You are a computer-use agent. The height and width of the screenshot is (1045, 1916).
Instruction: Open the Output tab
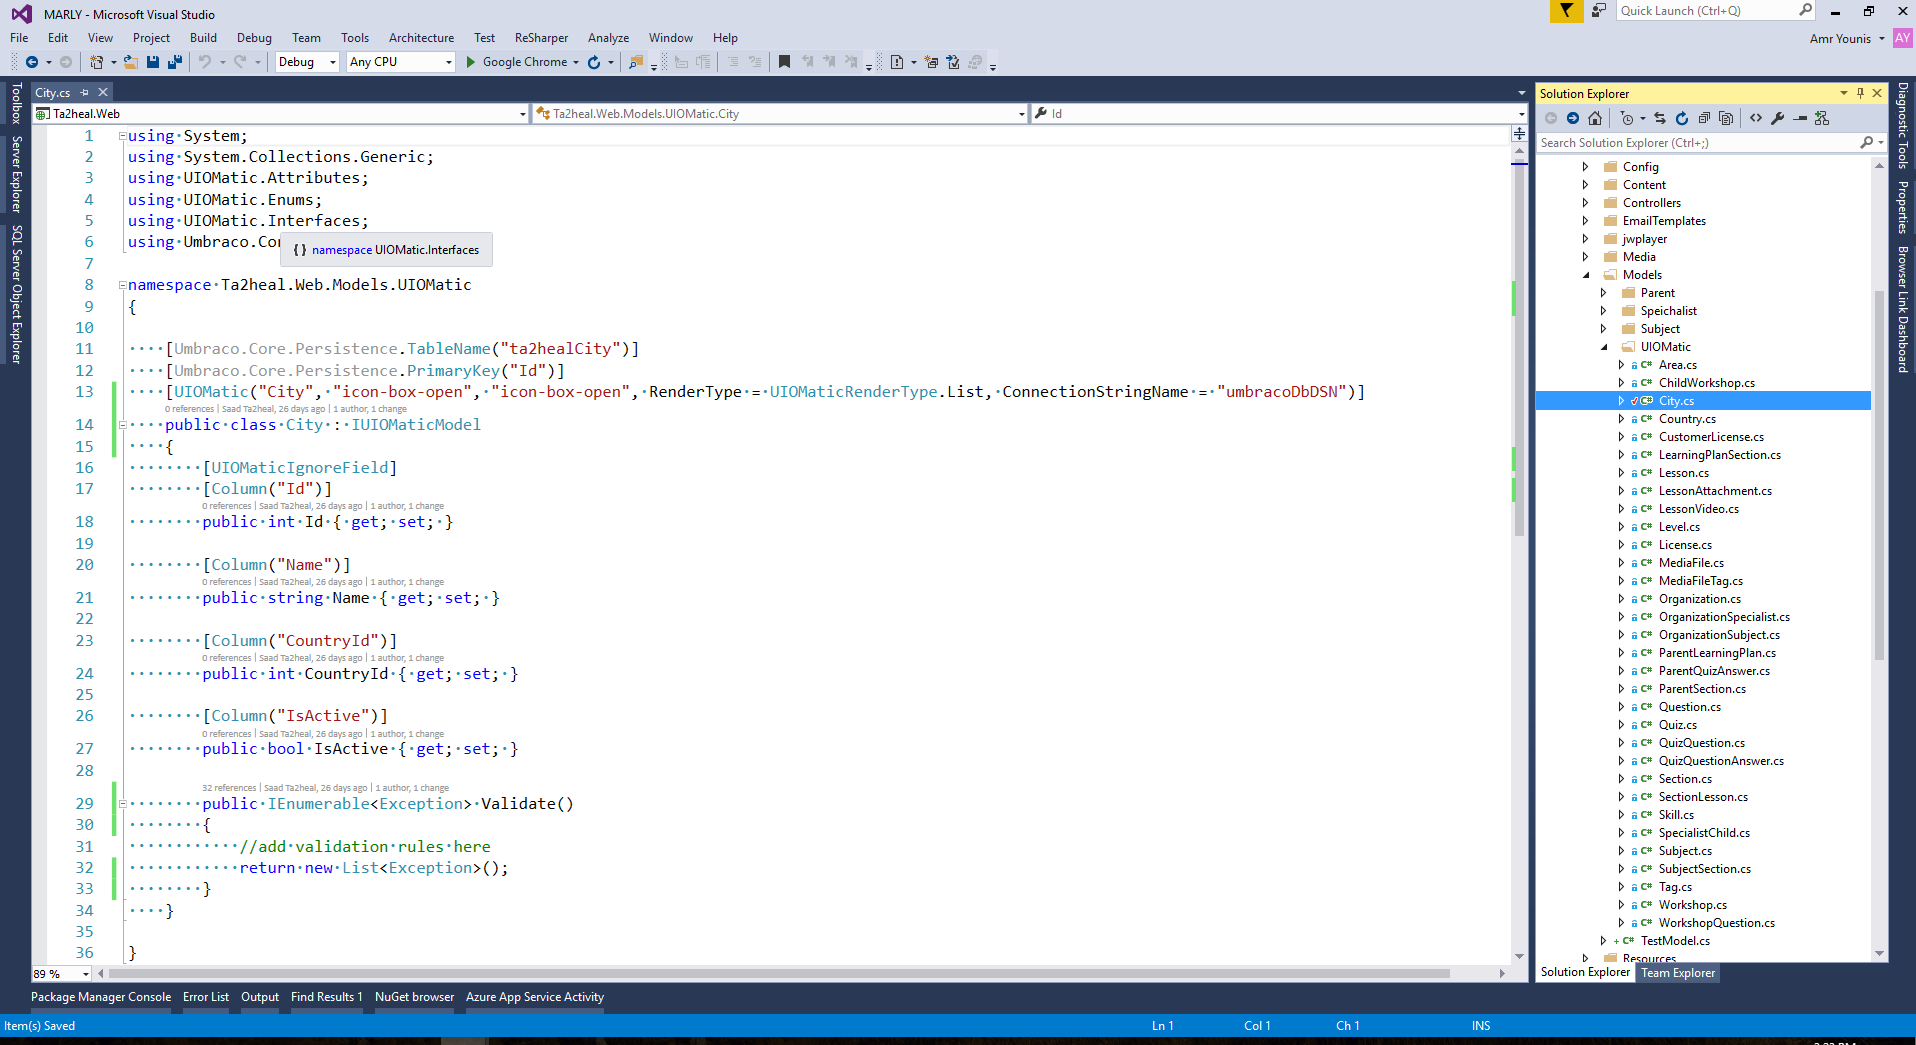[260, 997]
